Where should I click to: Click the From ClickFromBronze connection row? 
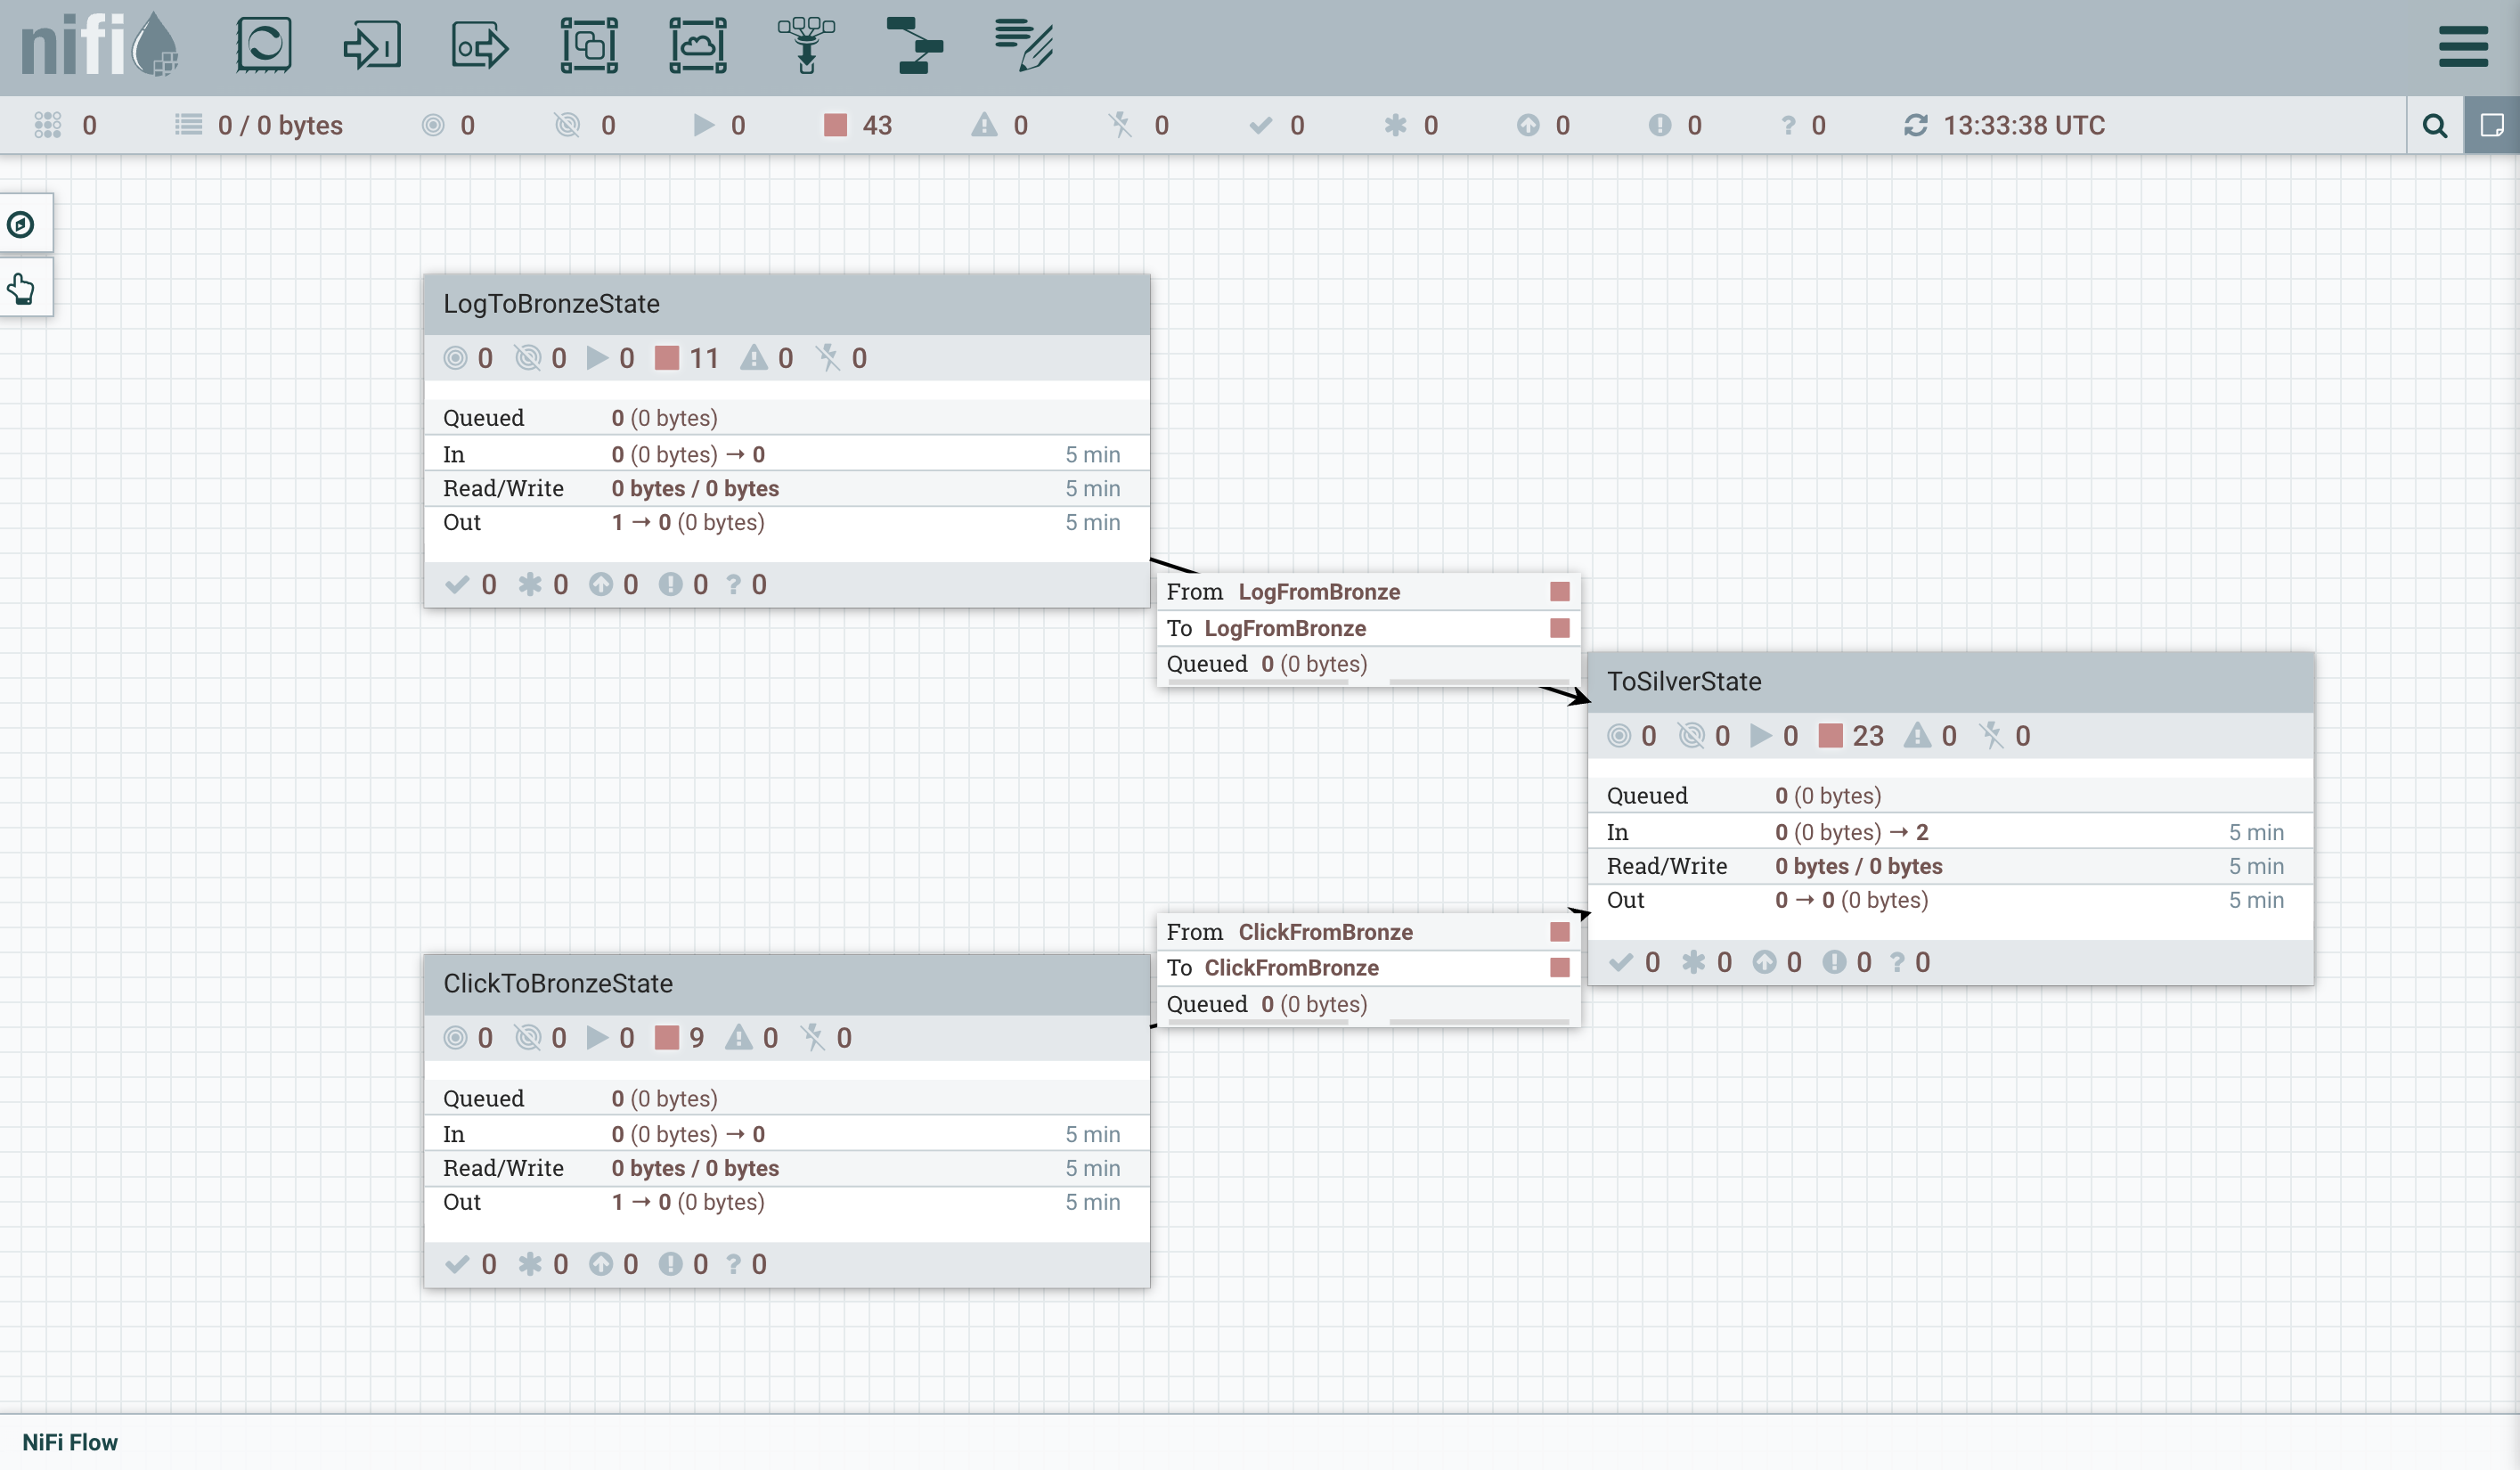click(1369, 932)
